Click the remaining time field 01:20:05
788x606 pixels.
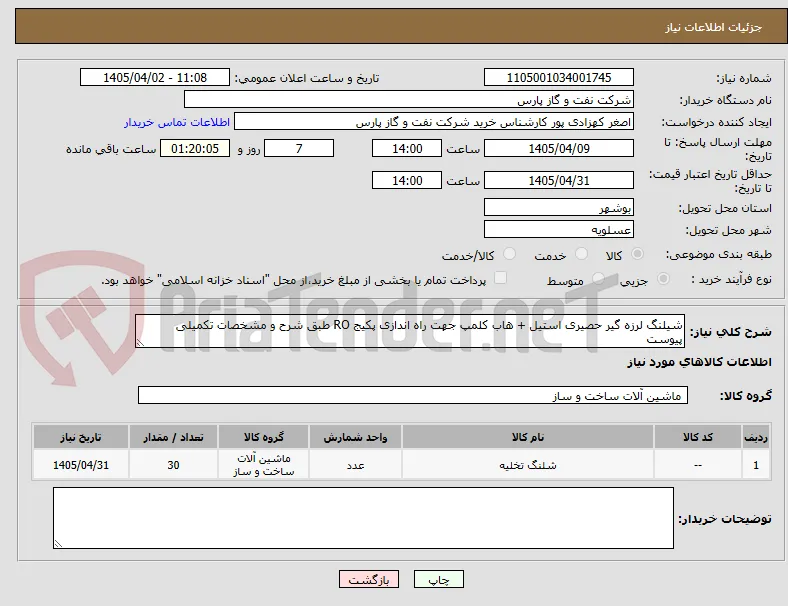point(195,148)
